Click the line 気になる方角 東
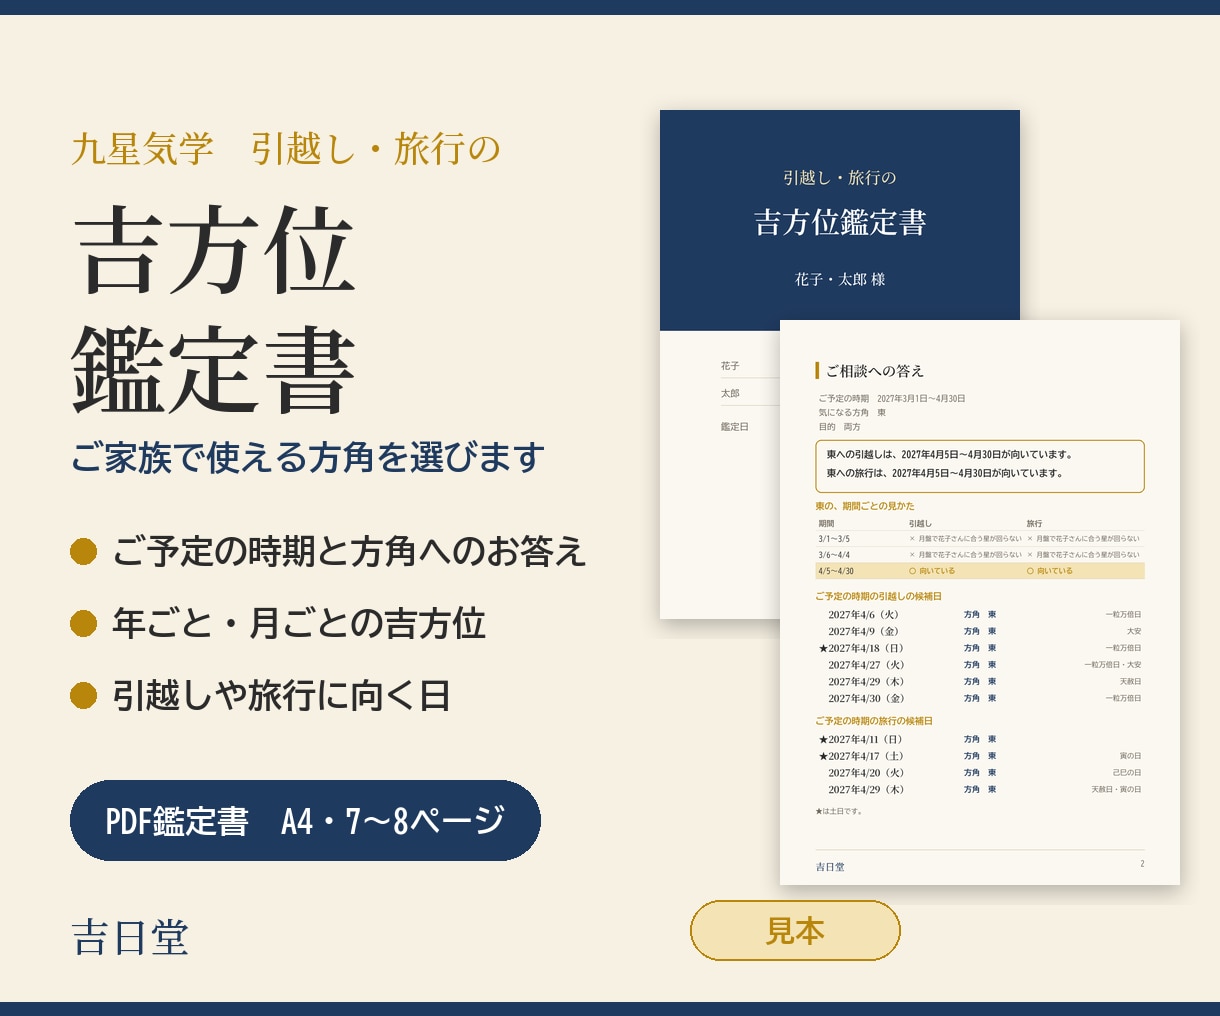The image size is (1220, 1016). (852, 412)
